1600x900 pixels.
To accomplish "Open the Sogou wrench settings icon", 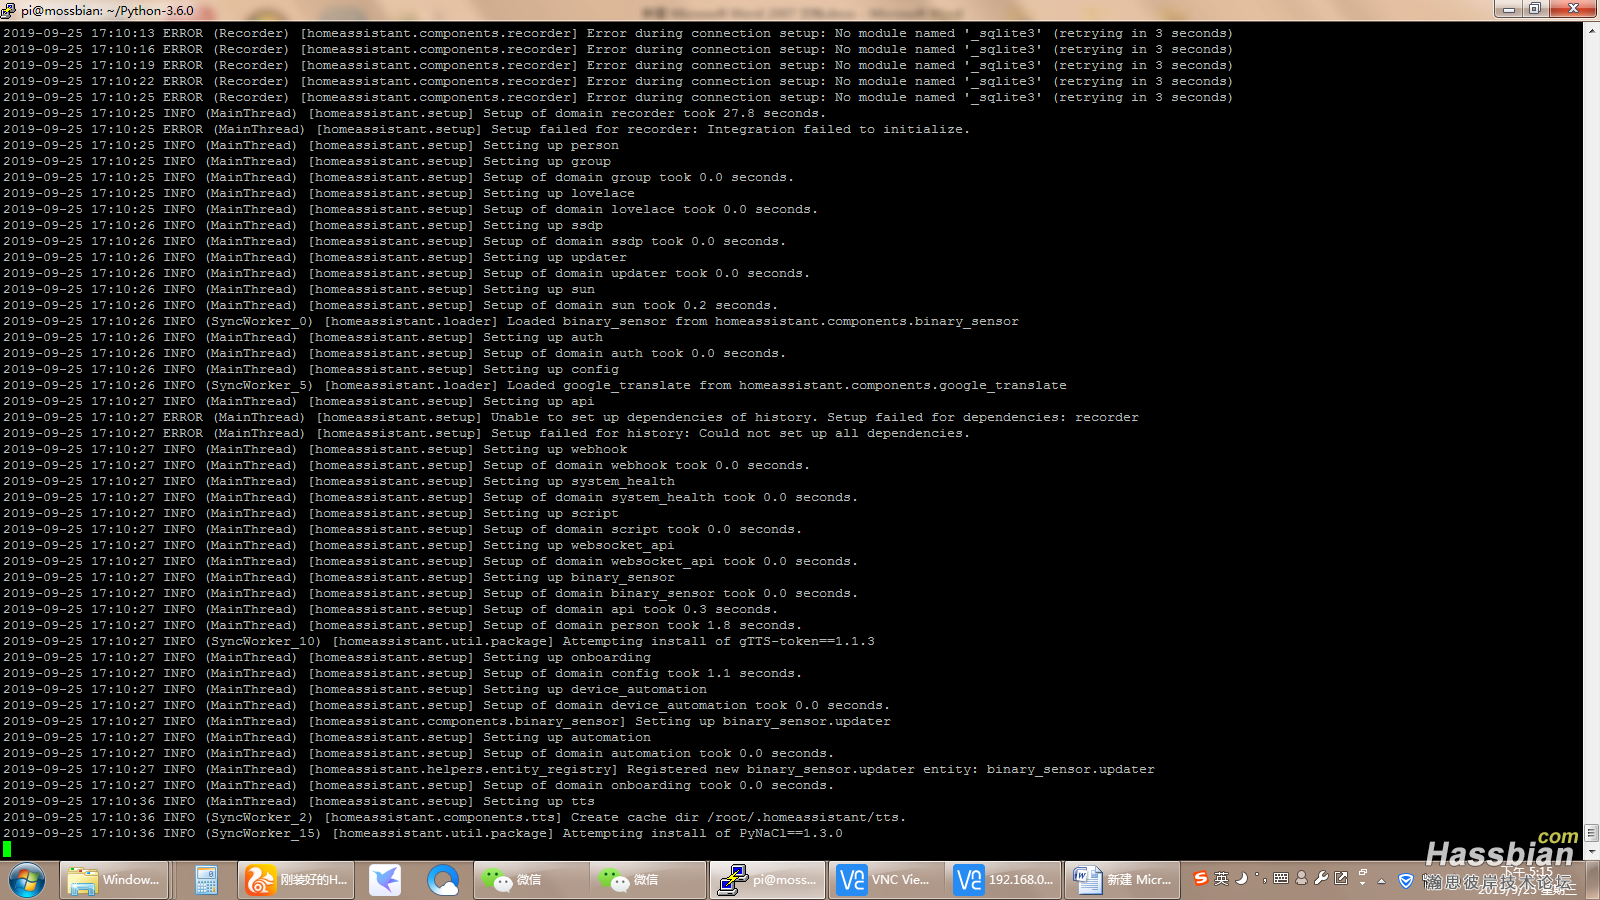I will point(1321,878).
